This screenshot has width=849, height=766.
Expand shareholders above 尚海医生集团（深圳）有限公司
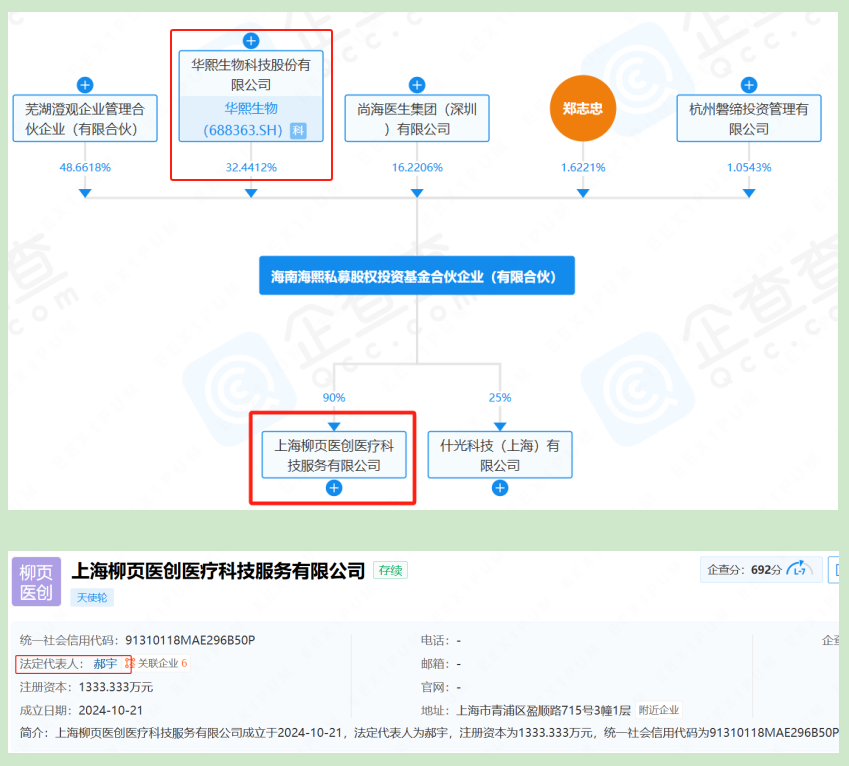[417, 85]
